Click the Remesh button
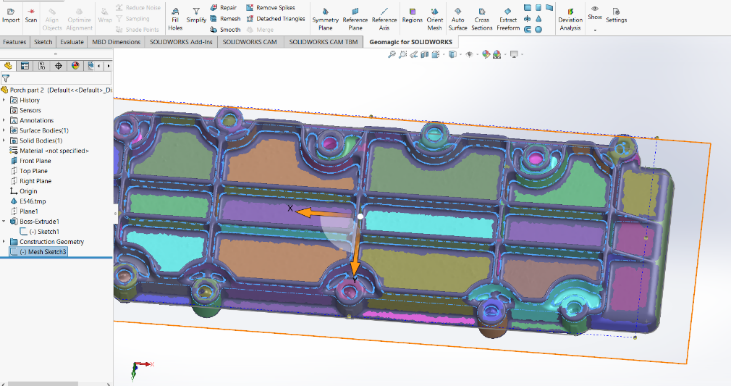Viewport: 731px width, 386px height. pyautogui.click(x=225, y=19)
